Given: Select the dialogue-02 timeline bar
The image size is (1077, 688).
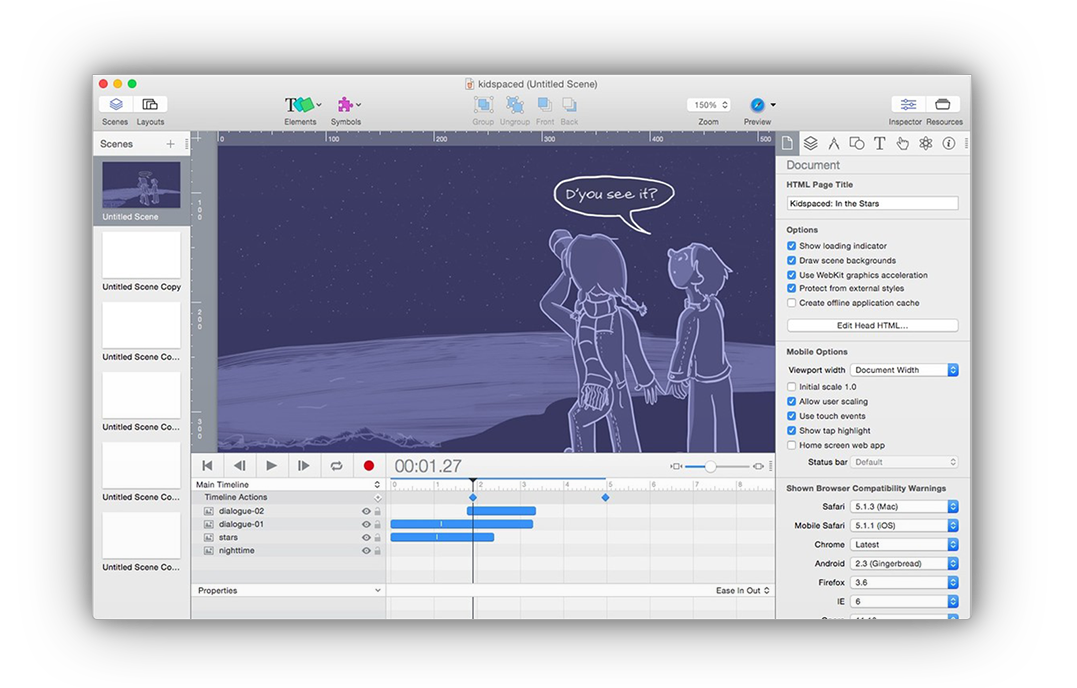Looking at the screenshot, I should coord(501,511).
